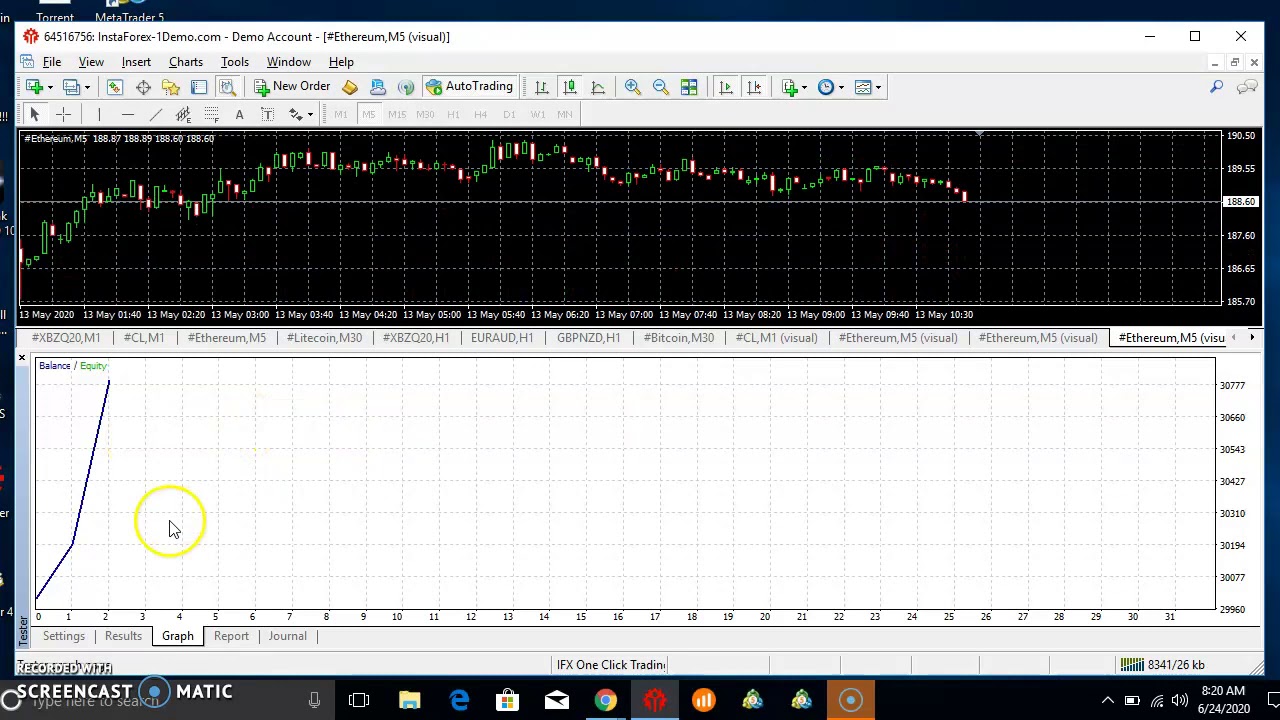Expand the Periods dropdown arrow
This screenshot has width=1280, height=720.
840,87
